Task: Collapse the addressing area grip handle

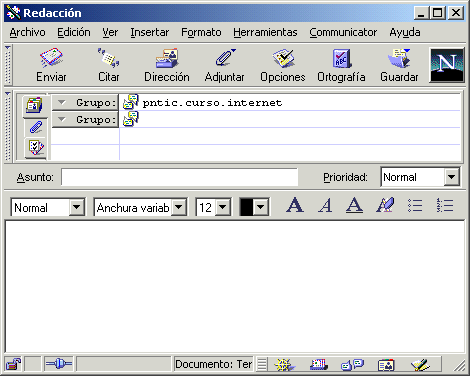Action: 8,126
